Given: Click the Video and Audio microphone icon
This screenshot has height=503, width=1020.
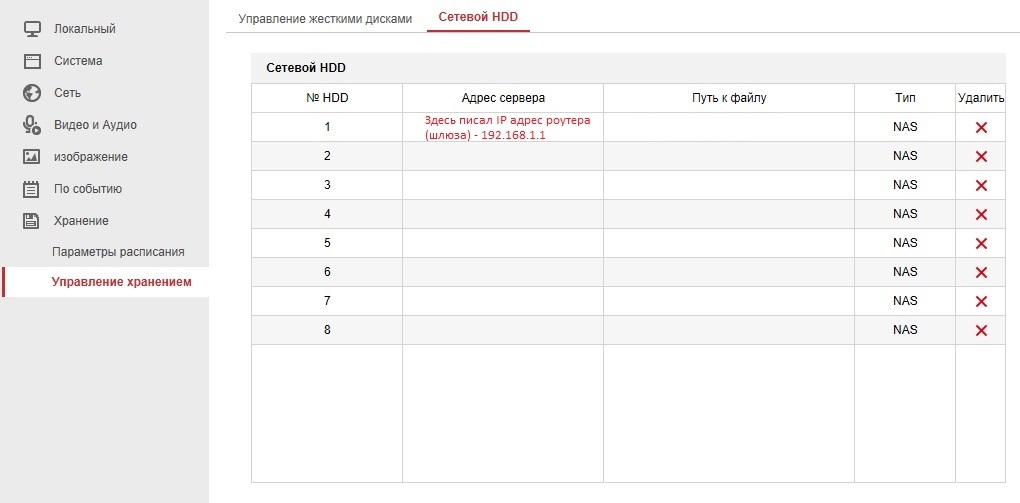Looking at the screenshot, I should click(31, 124).
